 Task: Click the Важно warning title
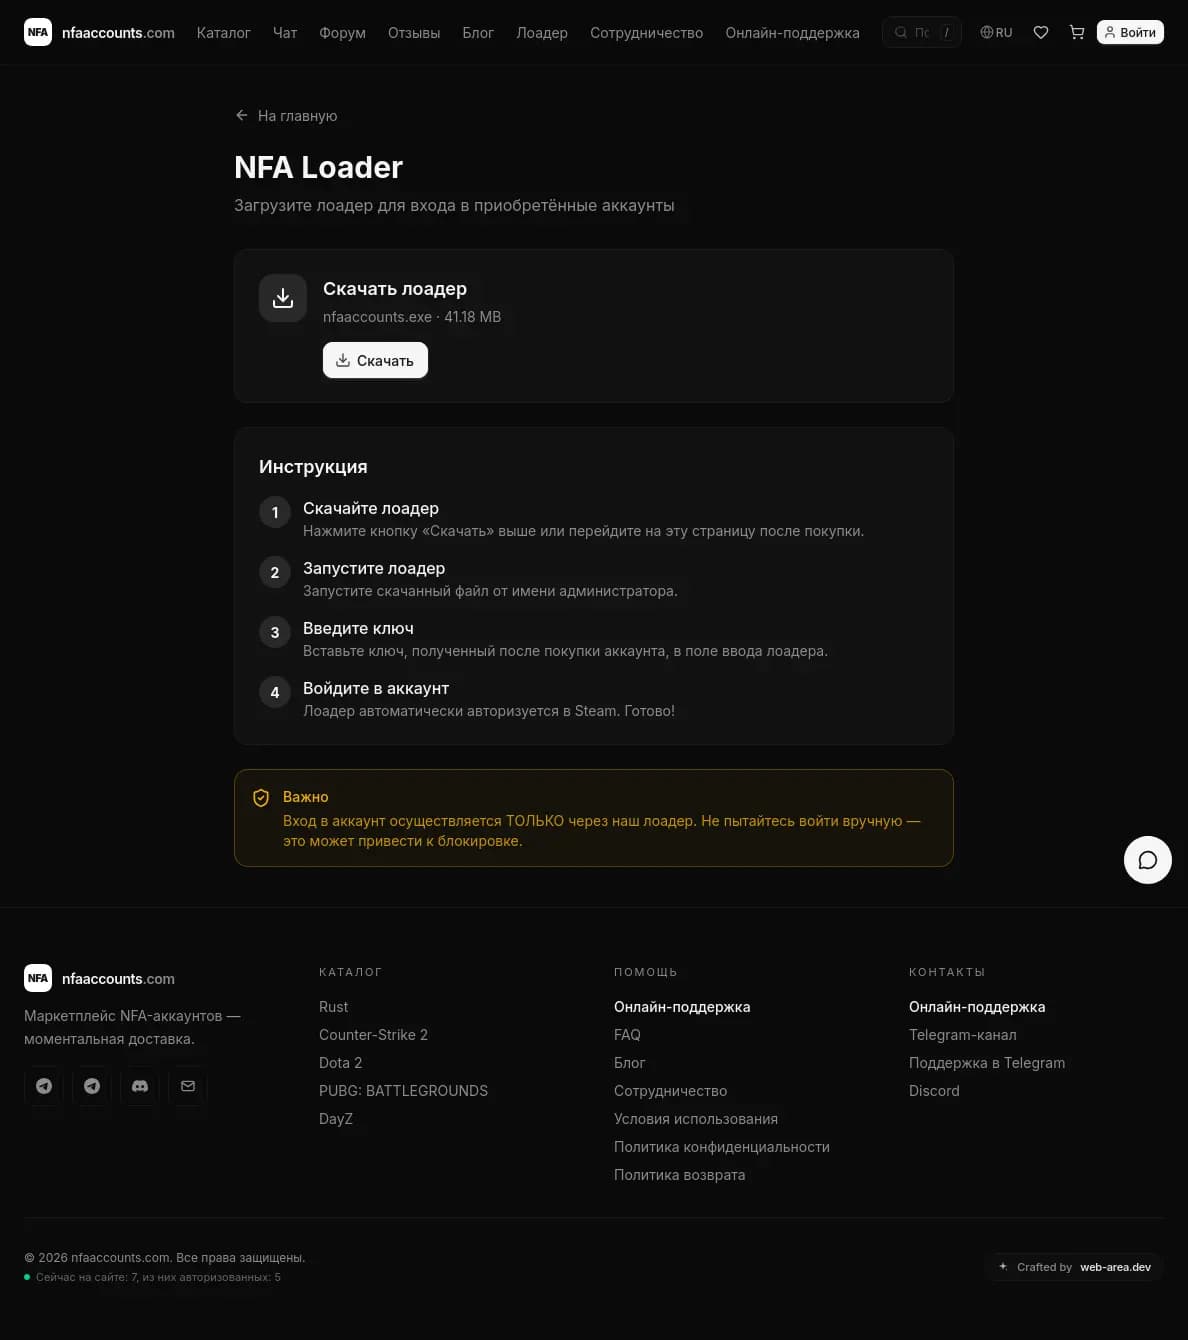click(305, 797)
